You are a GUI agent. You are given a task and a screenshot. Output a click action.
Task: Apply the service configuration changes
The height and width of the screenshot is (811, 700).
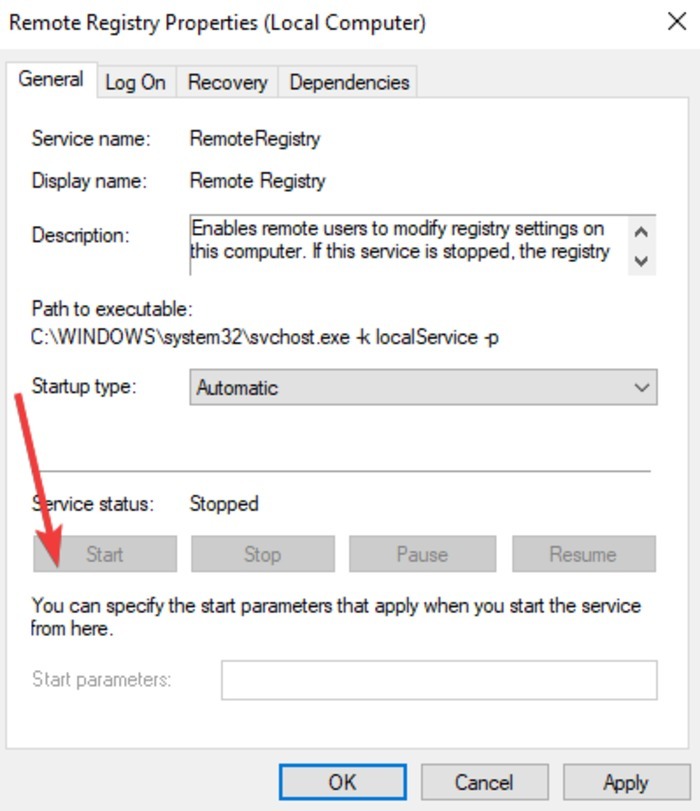627,783
